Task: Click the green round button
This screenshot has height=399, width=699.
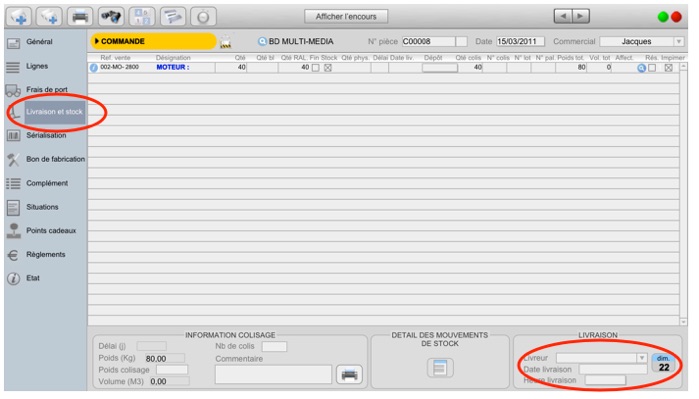Action: (663, 17)
